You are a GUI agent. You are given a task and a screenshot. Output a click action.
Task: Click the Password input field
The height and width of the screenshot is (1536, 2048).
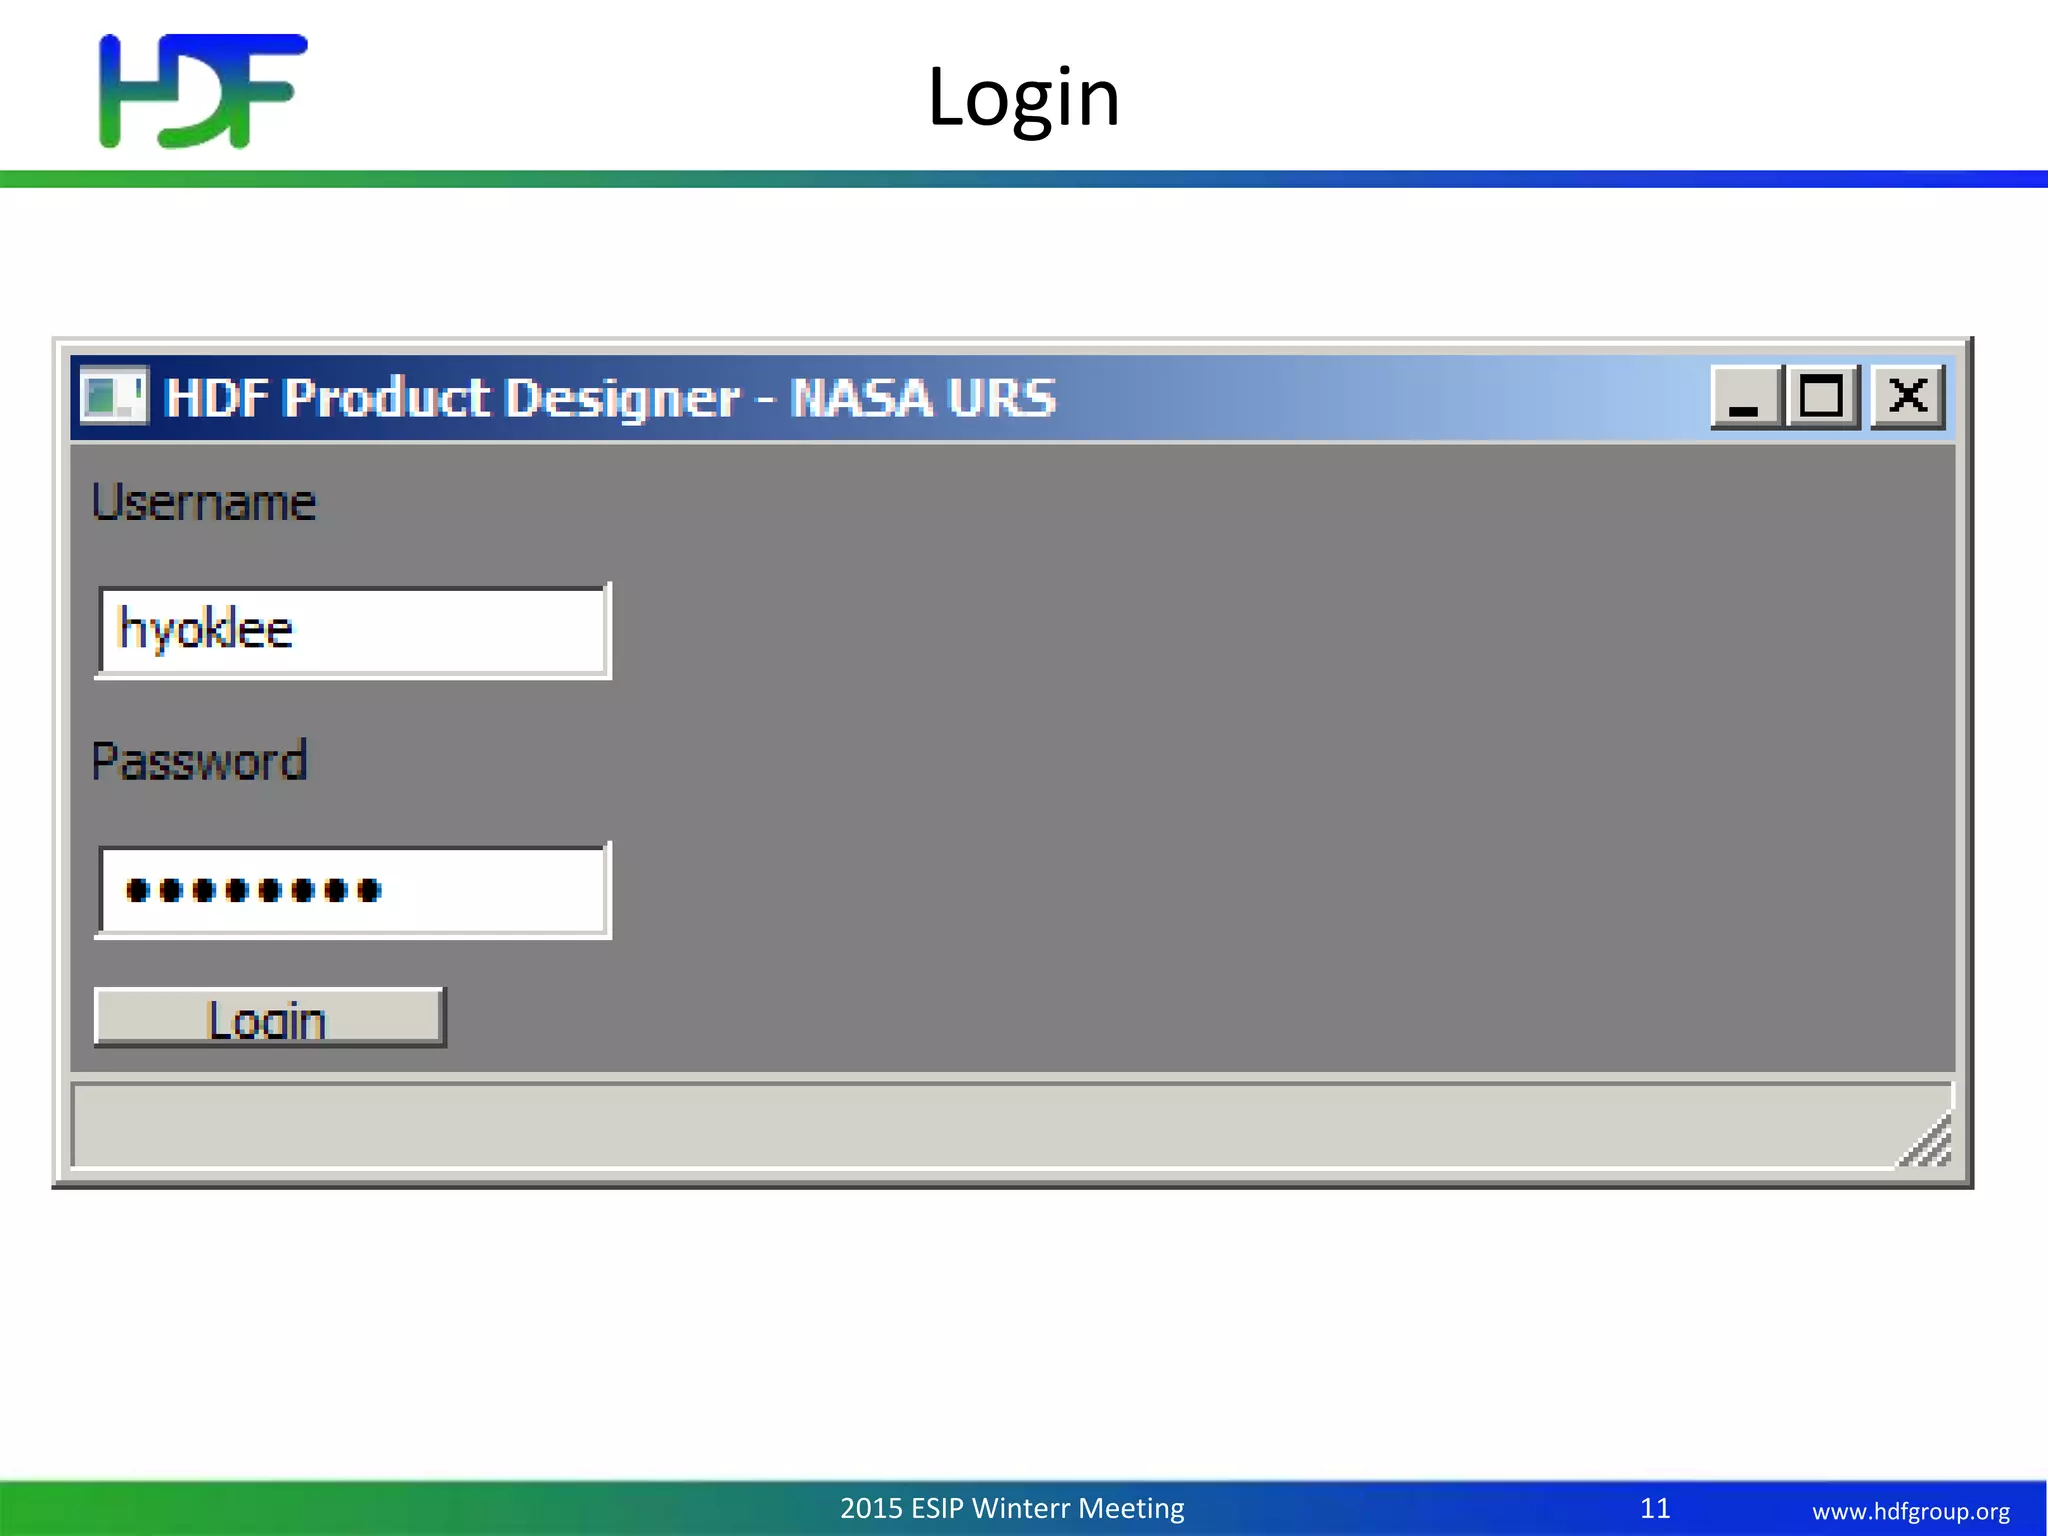coord(353,890)
